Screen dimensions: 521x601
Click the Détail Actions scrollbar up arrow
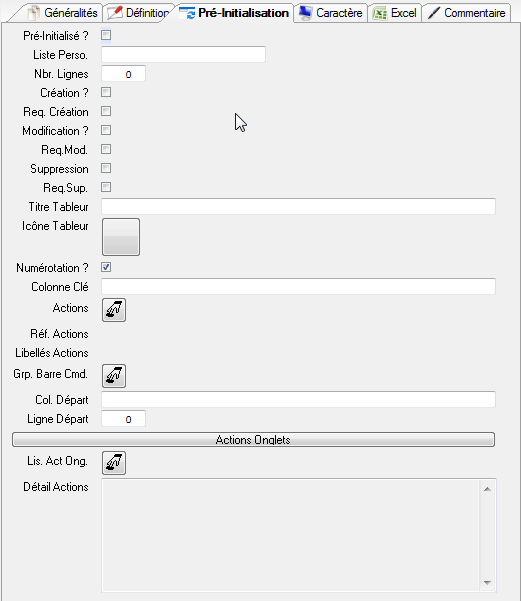coord(487,489)
